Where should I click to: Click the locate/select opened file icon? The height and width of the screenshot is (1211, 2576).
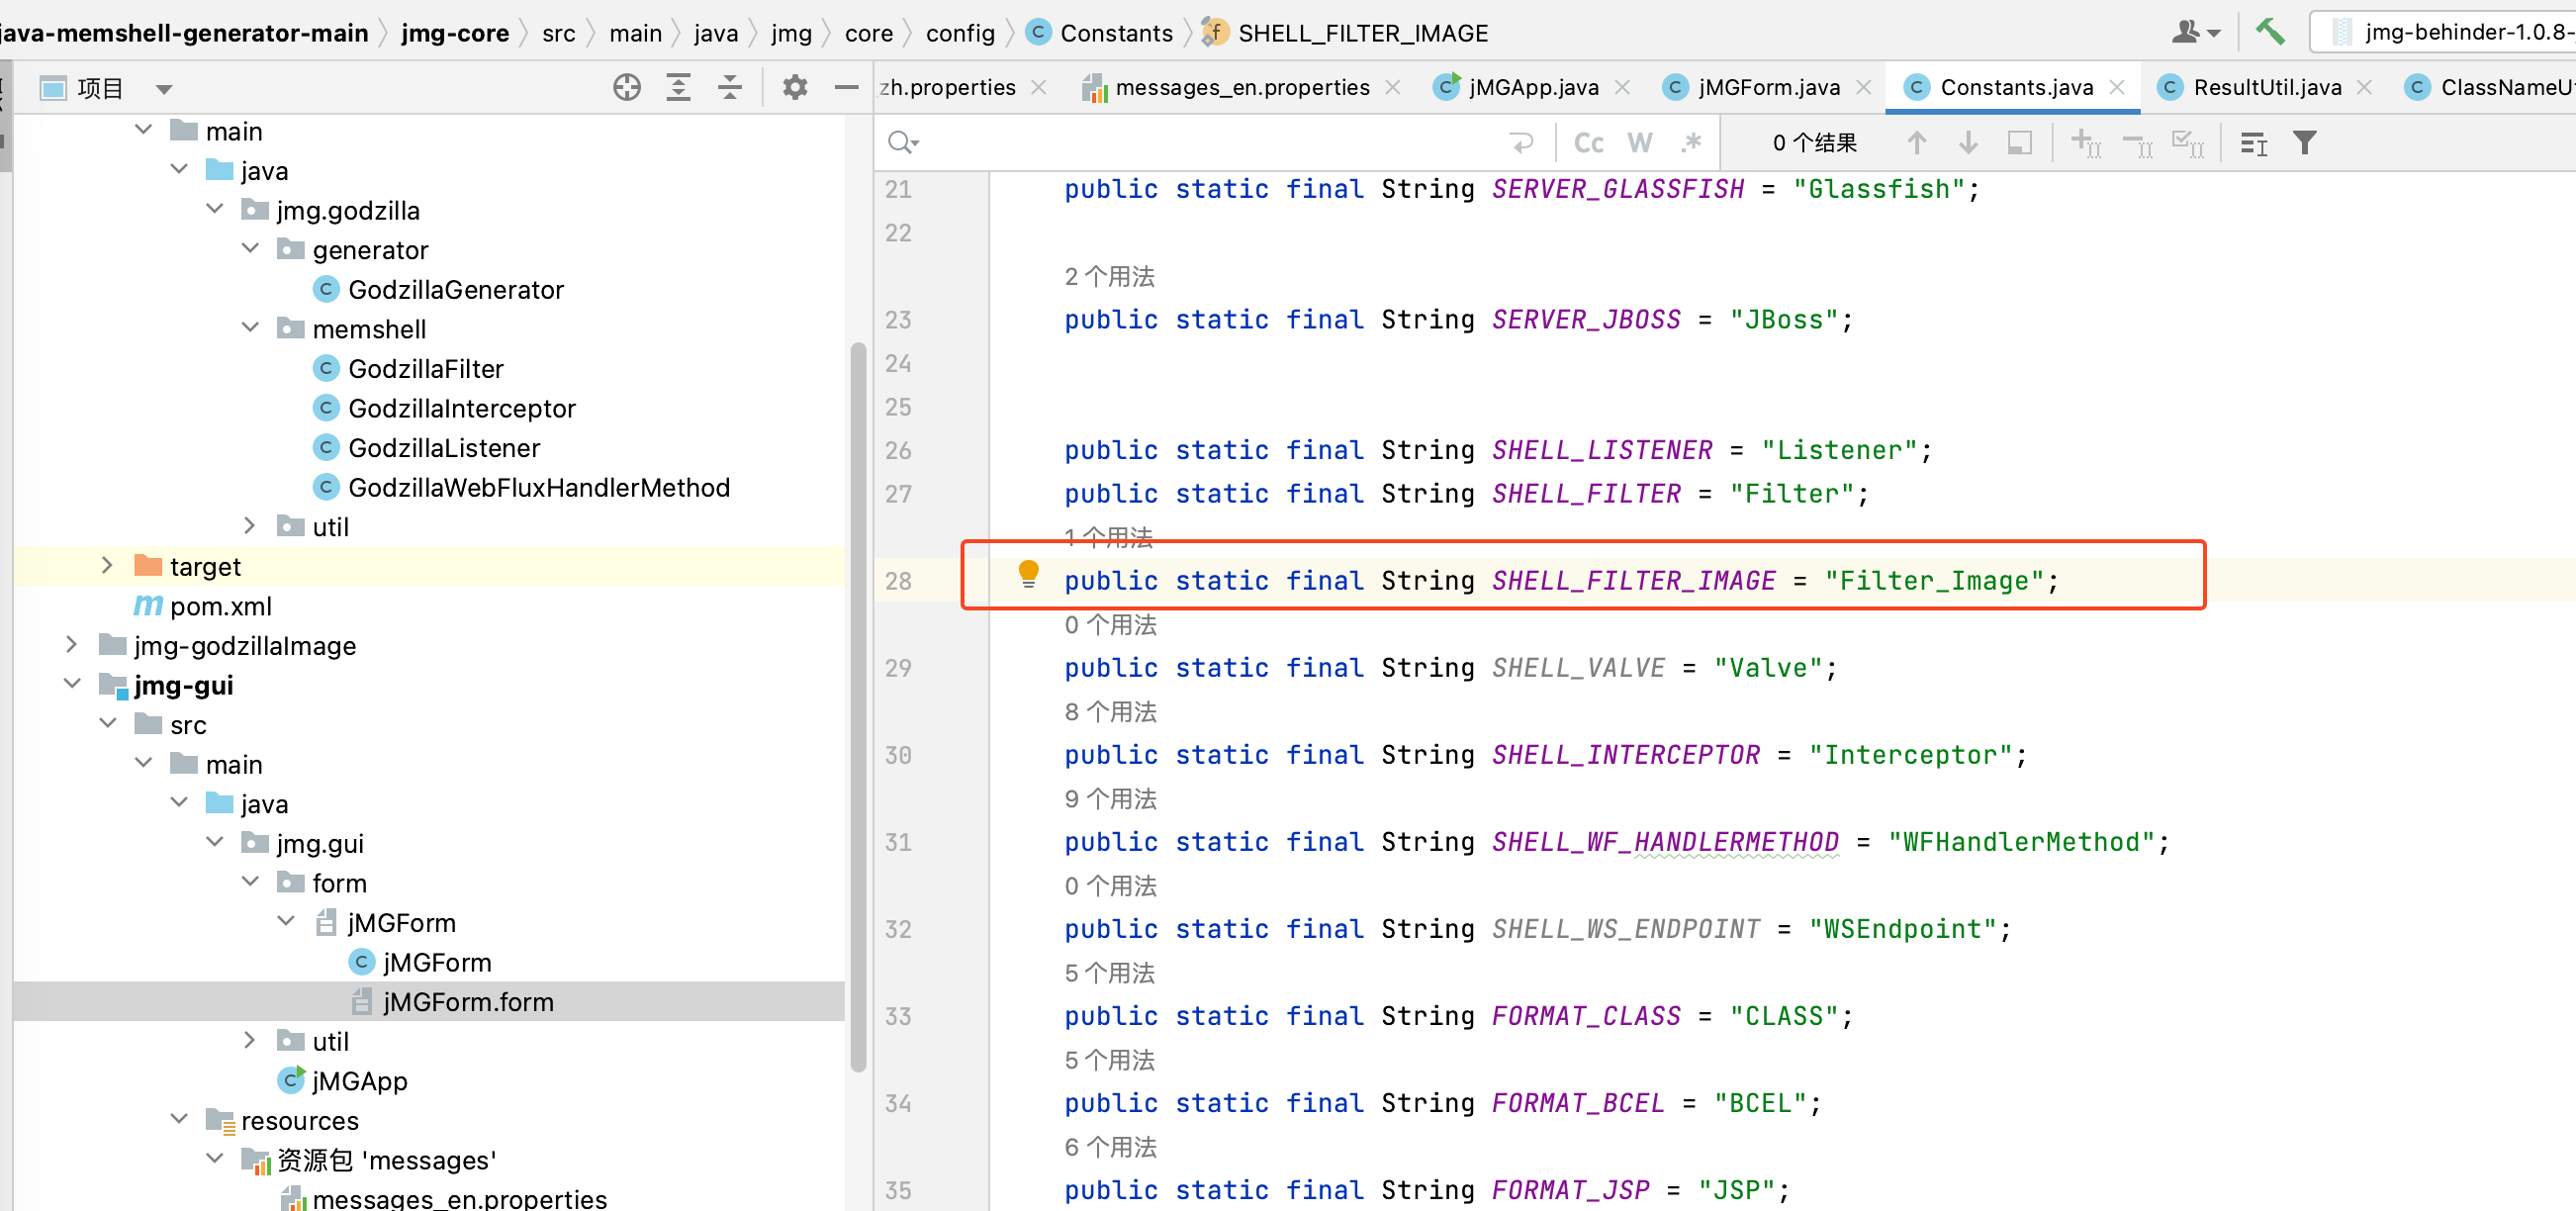(x=627, y=88)
